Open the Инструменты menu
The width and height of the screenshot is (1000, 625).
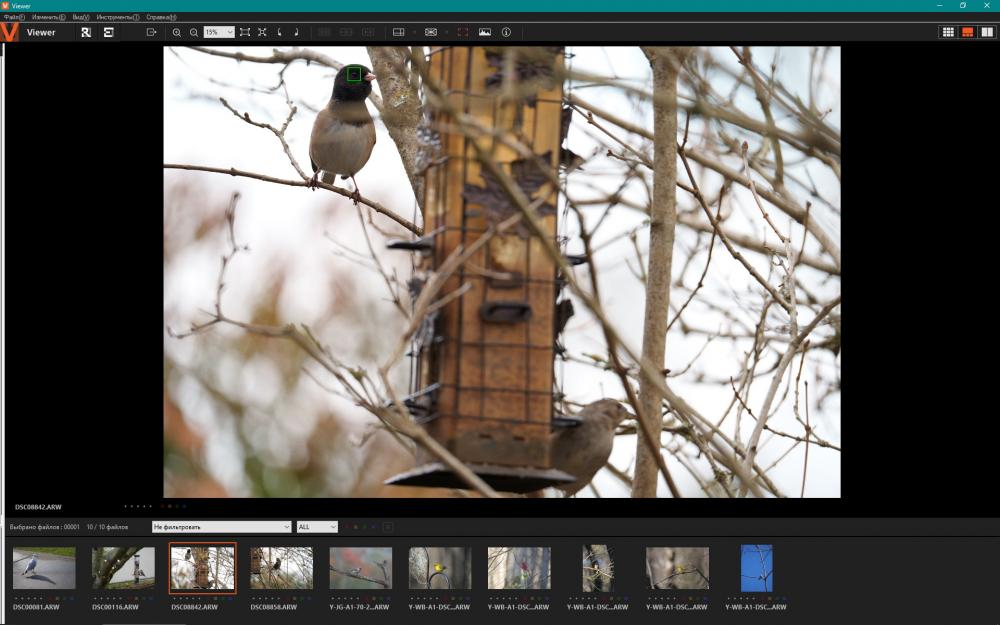point(118,17)
